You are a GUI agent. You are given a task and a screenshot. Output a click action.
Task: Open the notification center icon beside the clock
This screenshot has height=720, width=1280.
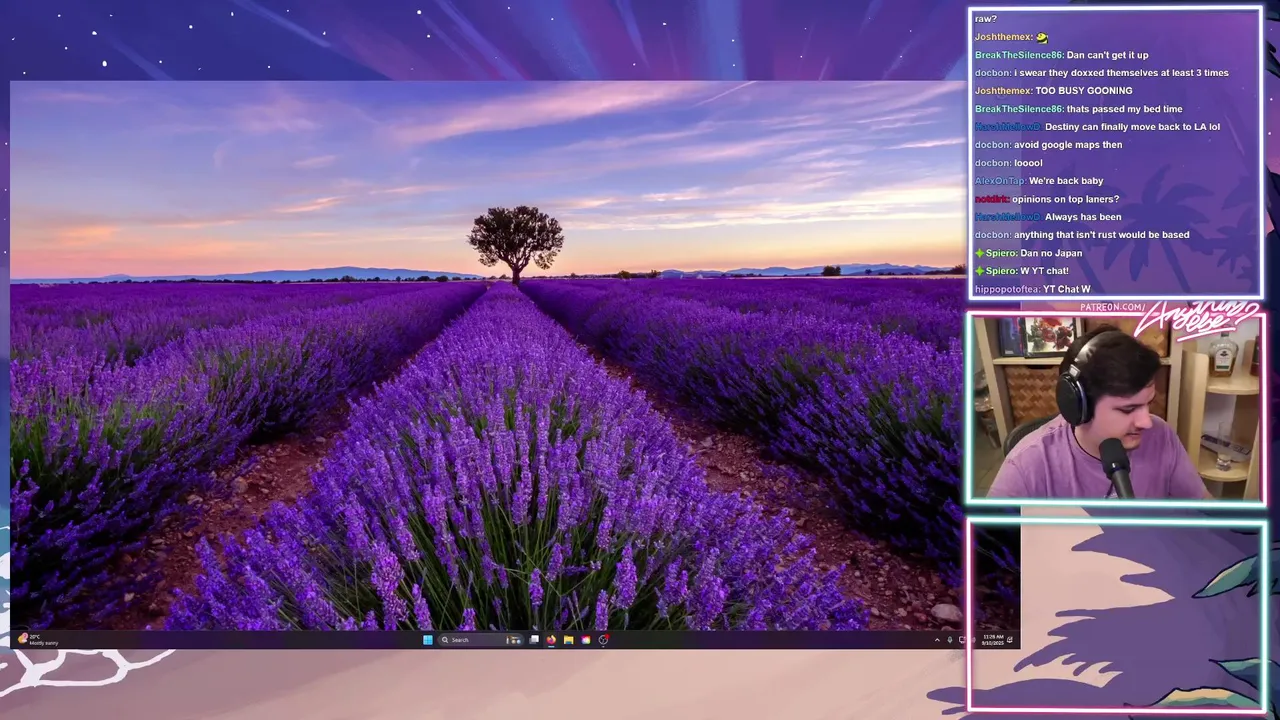click(x=1010, y=640)
